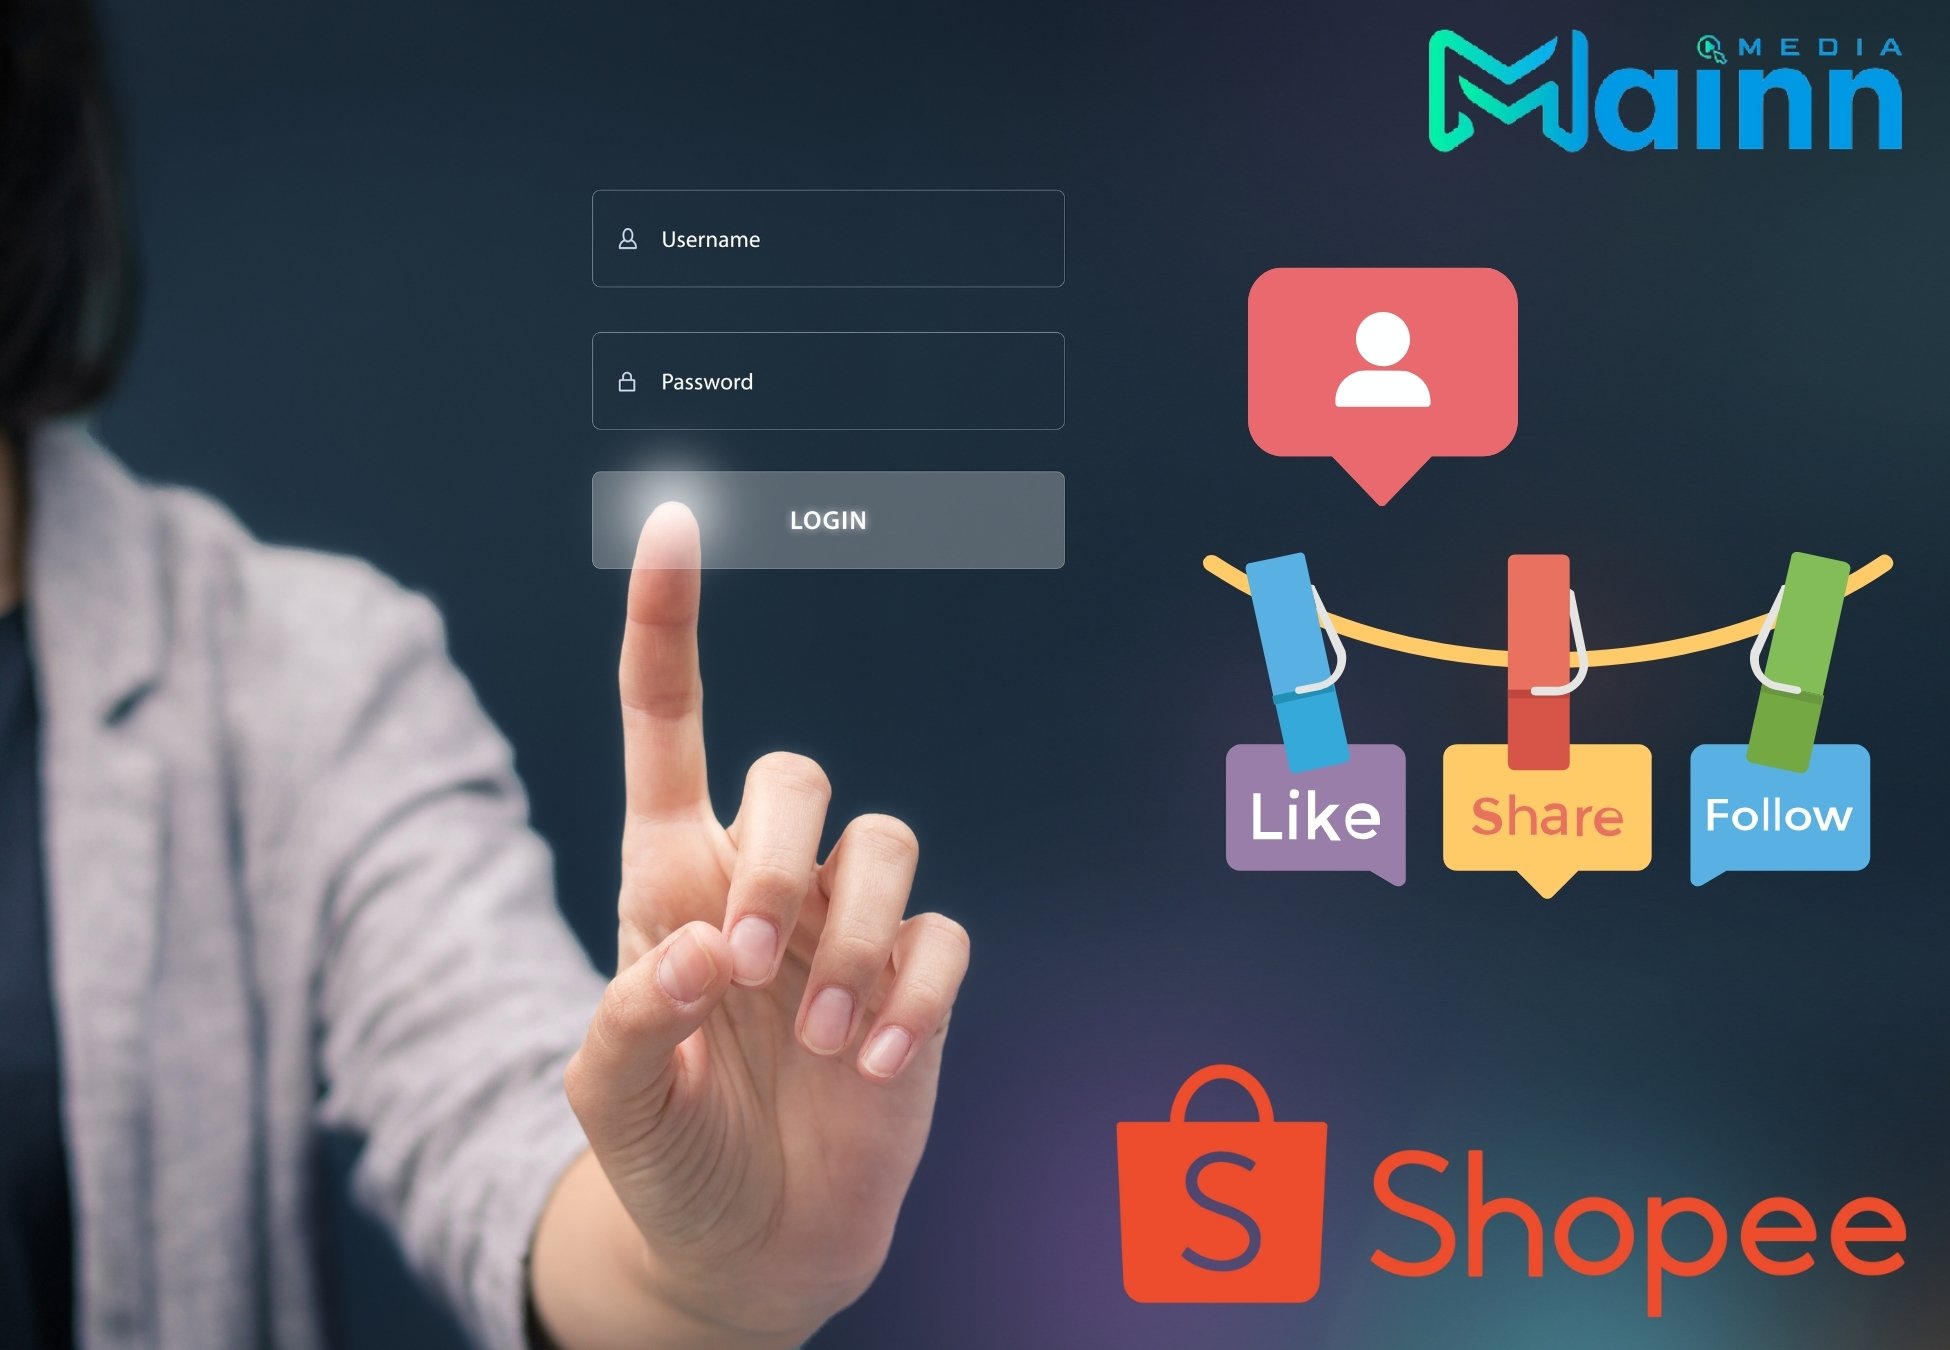
Task: Click the lock icon on Password field
Action: pos(625,381)
